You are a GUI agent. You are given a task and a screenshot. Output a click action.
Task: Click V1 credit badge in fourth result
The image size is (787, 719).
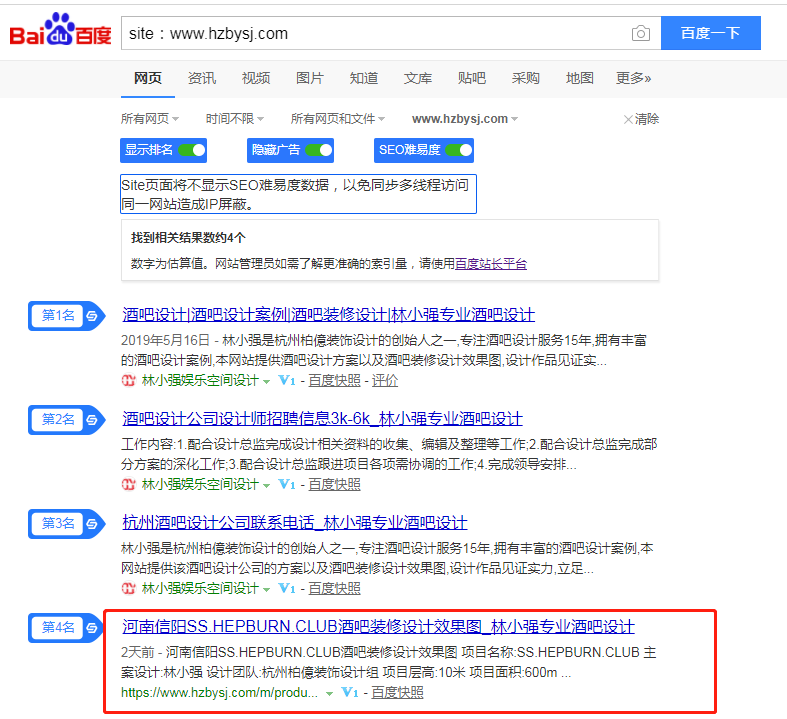350,693
